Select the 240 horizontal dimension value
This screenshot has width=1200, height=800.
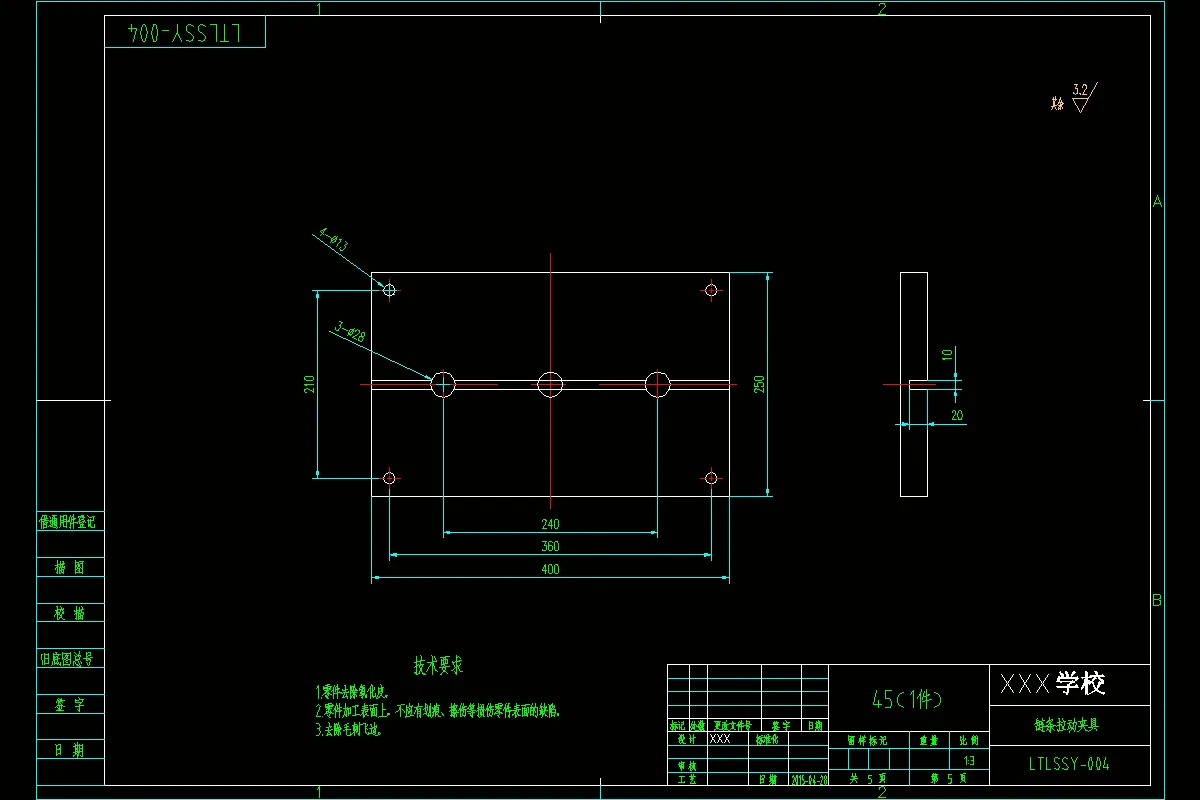[551, 524]
